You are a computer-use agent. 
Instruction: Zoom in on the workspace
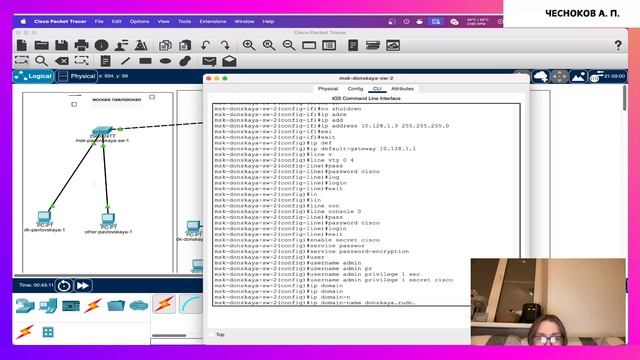pyautogui.click(x=249, y=45)
